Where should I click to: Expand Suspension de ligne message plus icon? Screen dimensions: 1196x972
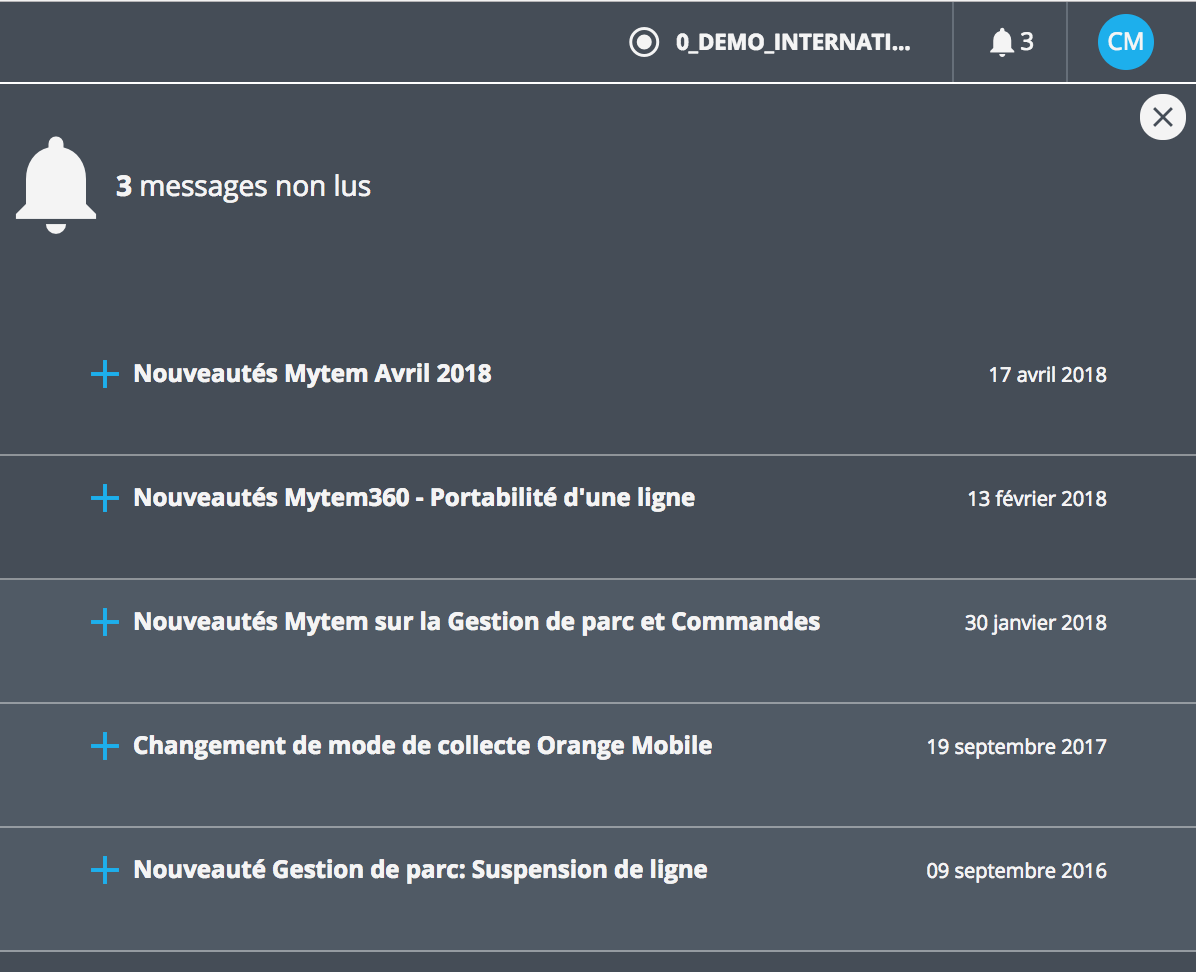[x=104, y=870]
